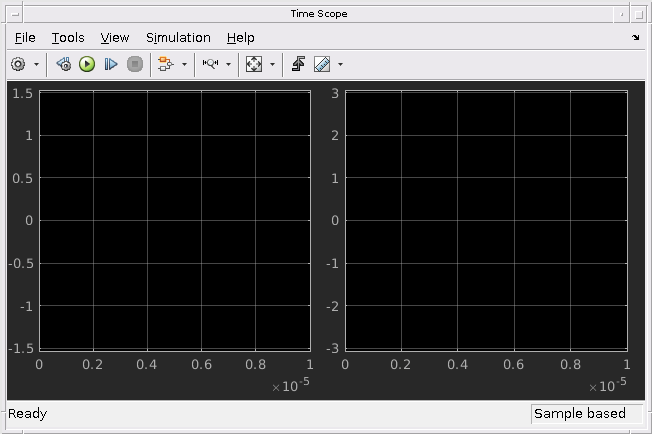Viewport: 652px width, 434px height.
Task: Open the View menu
Action: coord(115,38)
